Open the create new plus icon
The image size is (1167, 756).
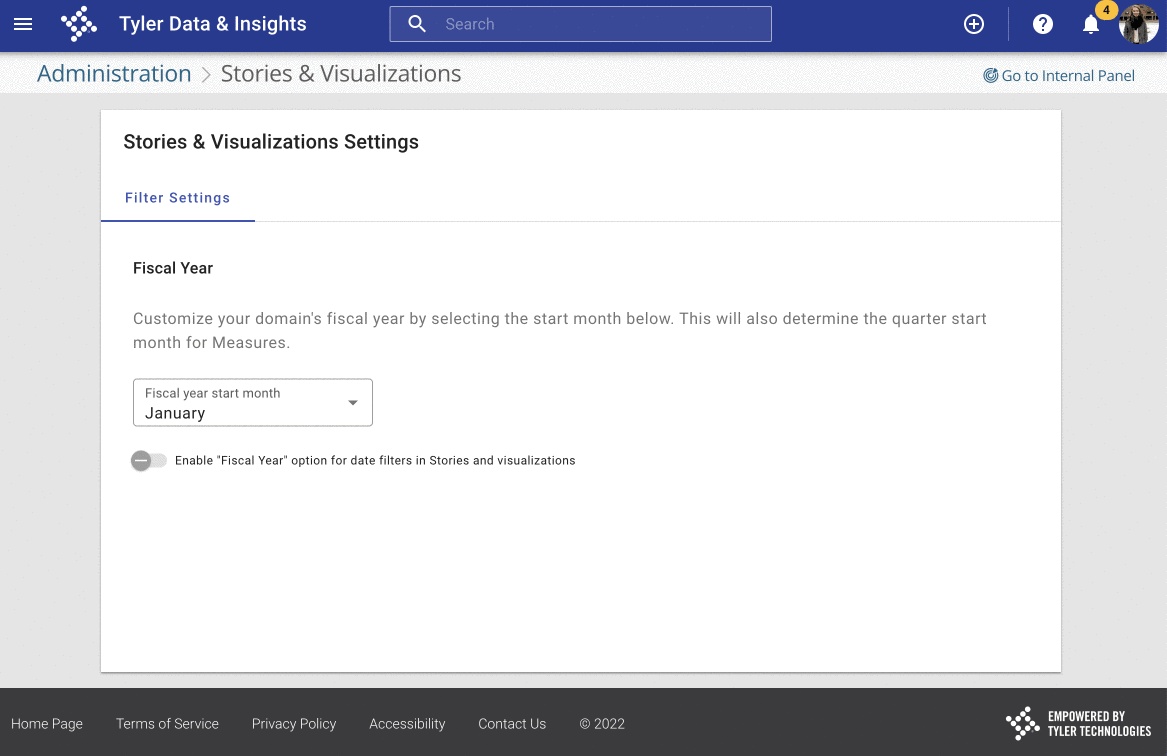973,24
